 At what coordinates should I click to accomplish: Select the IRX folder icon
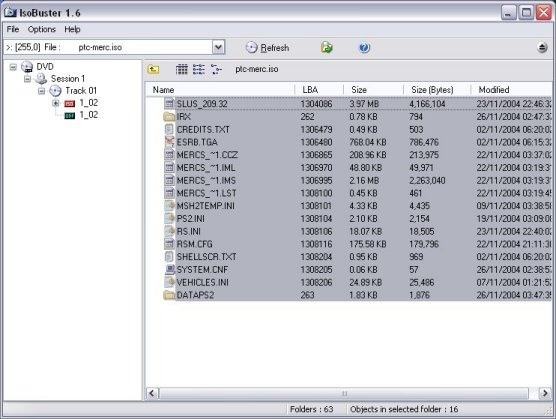click(x=169, y=116)
